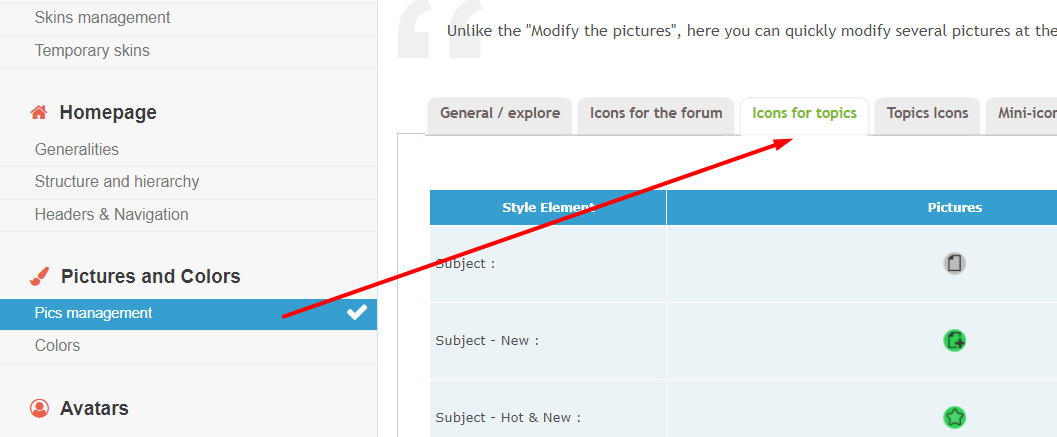The height and width of the screenshot is (437, 1057).
Task: Select the Icons for topics tab
Action: pos(804,115)
